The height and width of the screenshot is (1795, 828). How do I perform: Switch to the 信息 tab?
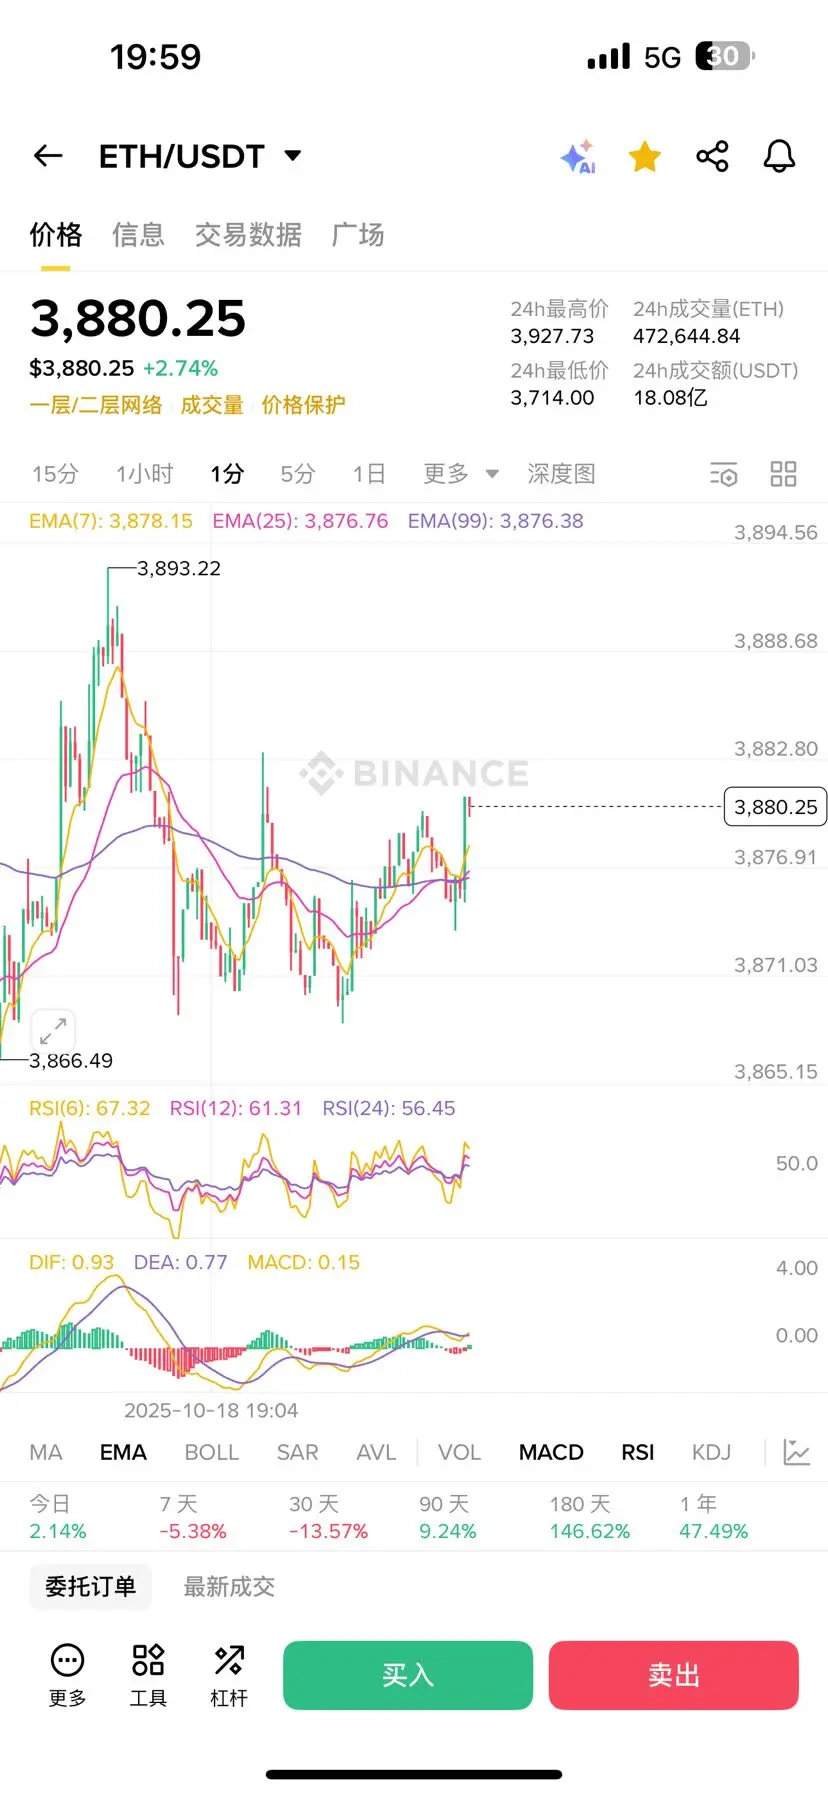pos(138,235)
